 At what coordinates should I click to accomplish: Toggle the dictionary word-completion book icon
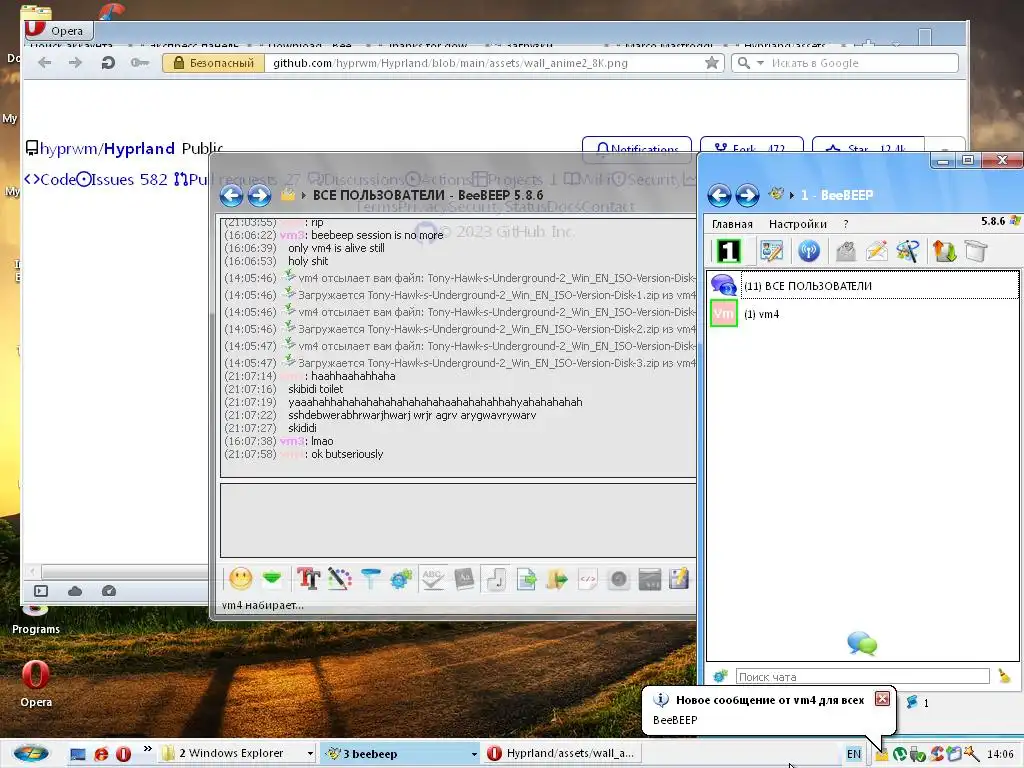464,579
